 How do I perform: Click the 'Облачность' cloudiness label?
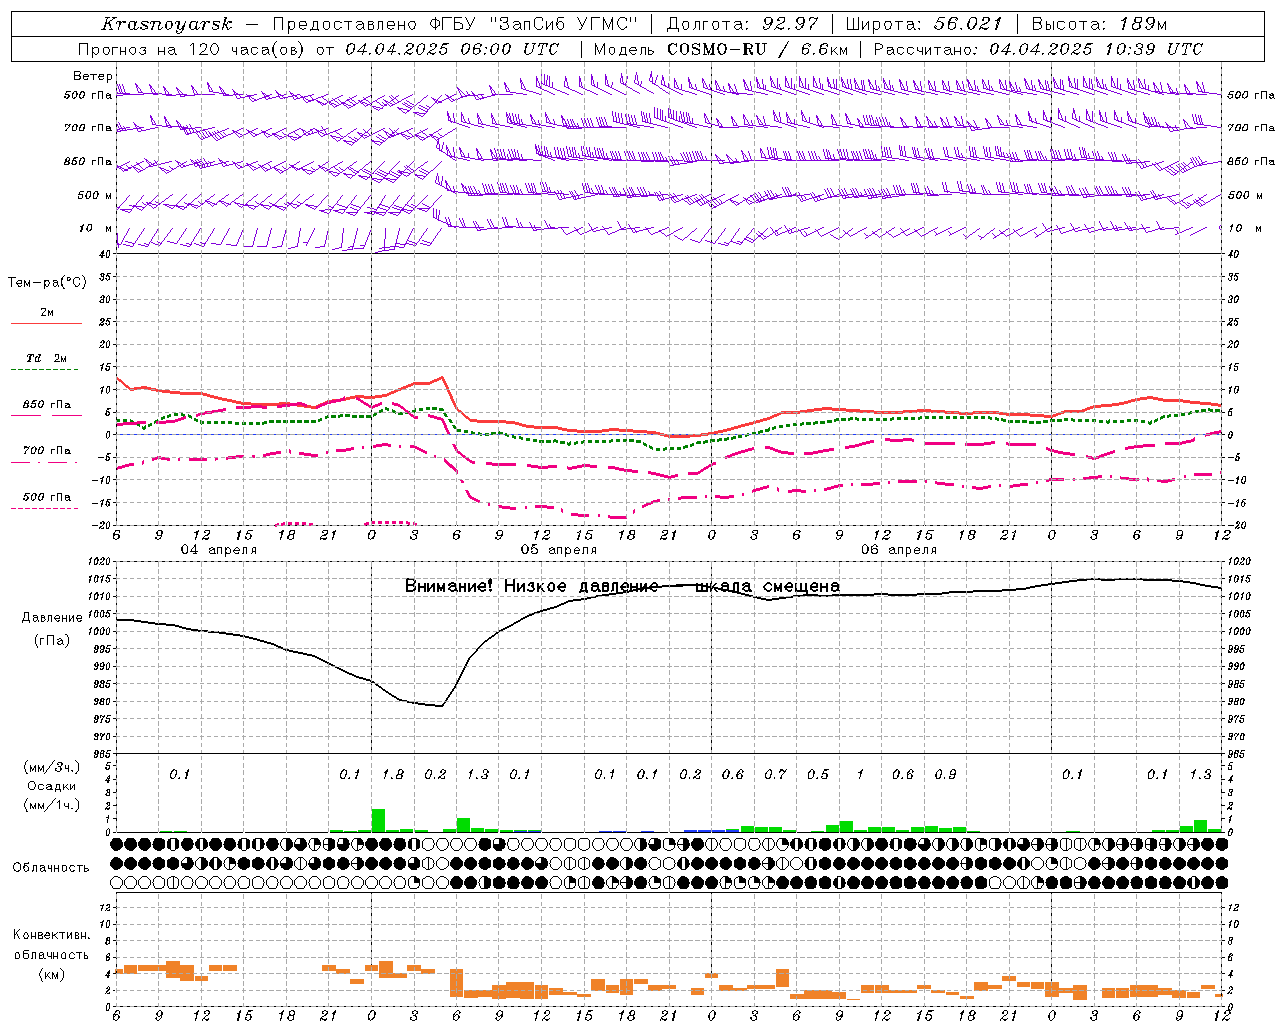[x=51, y=868]
